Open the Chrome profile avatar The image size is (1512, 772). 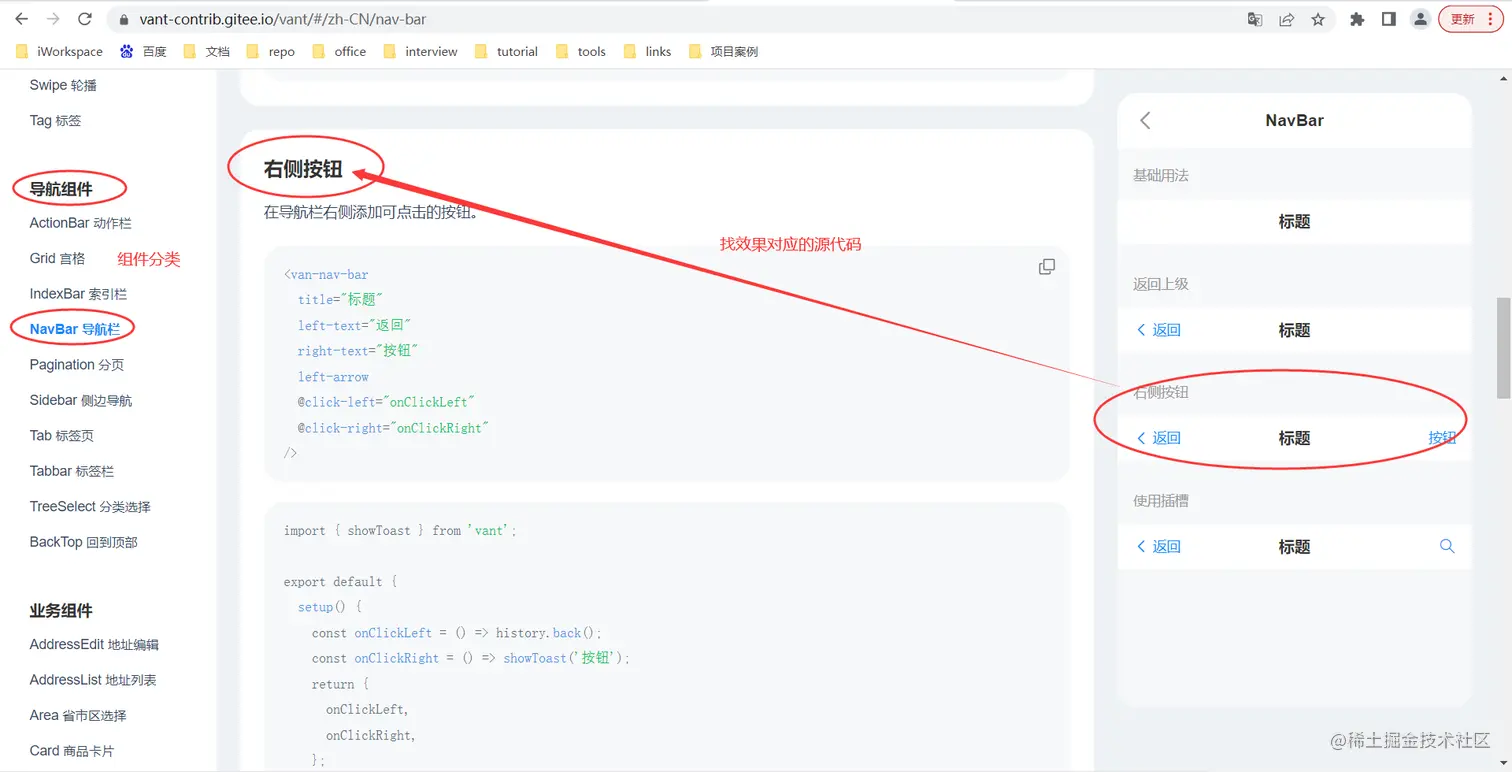coord(1420,19)
